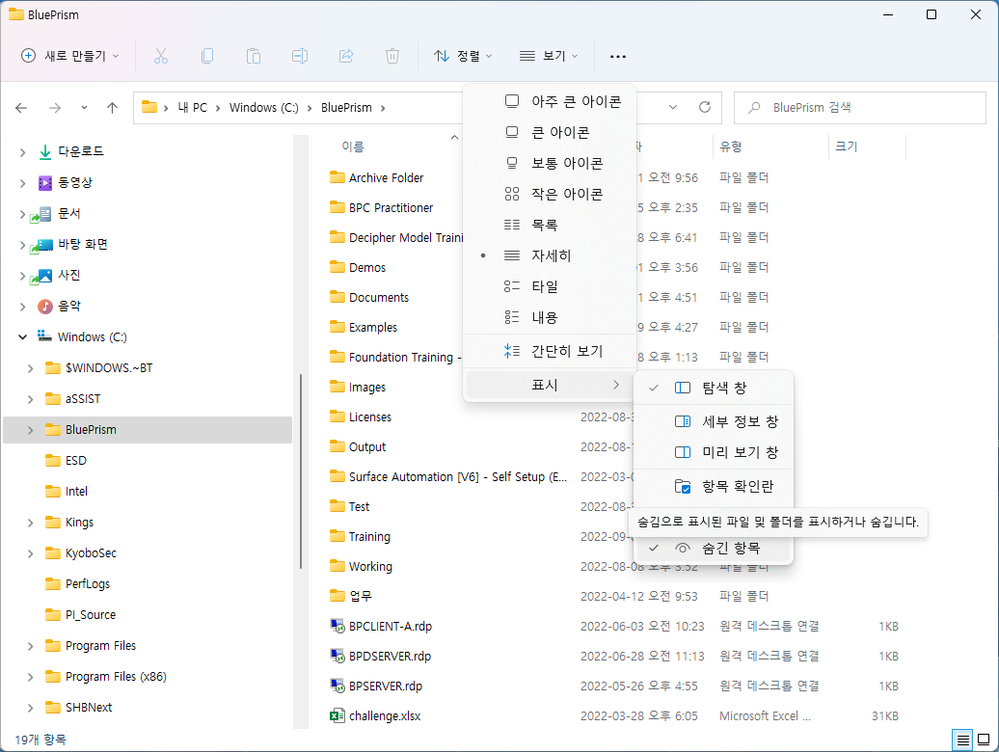Click the Rename icon in toolbar

(x=299, y=56)
